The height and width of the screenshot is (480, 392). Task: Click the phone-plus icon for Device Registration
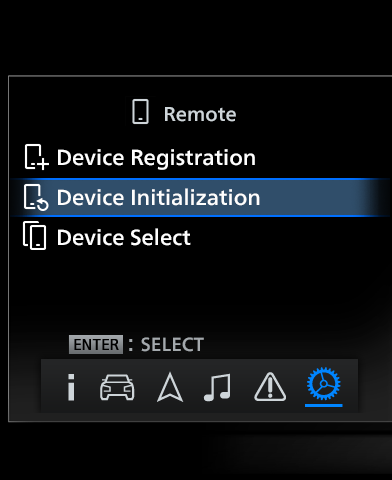tap(36, 157)
